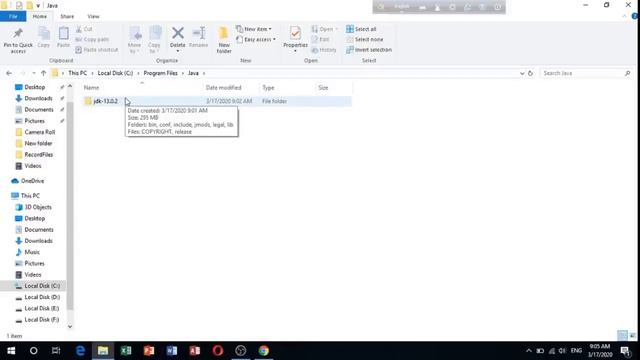Select OneDrive in navigation pane

coord(32,180)
